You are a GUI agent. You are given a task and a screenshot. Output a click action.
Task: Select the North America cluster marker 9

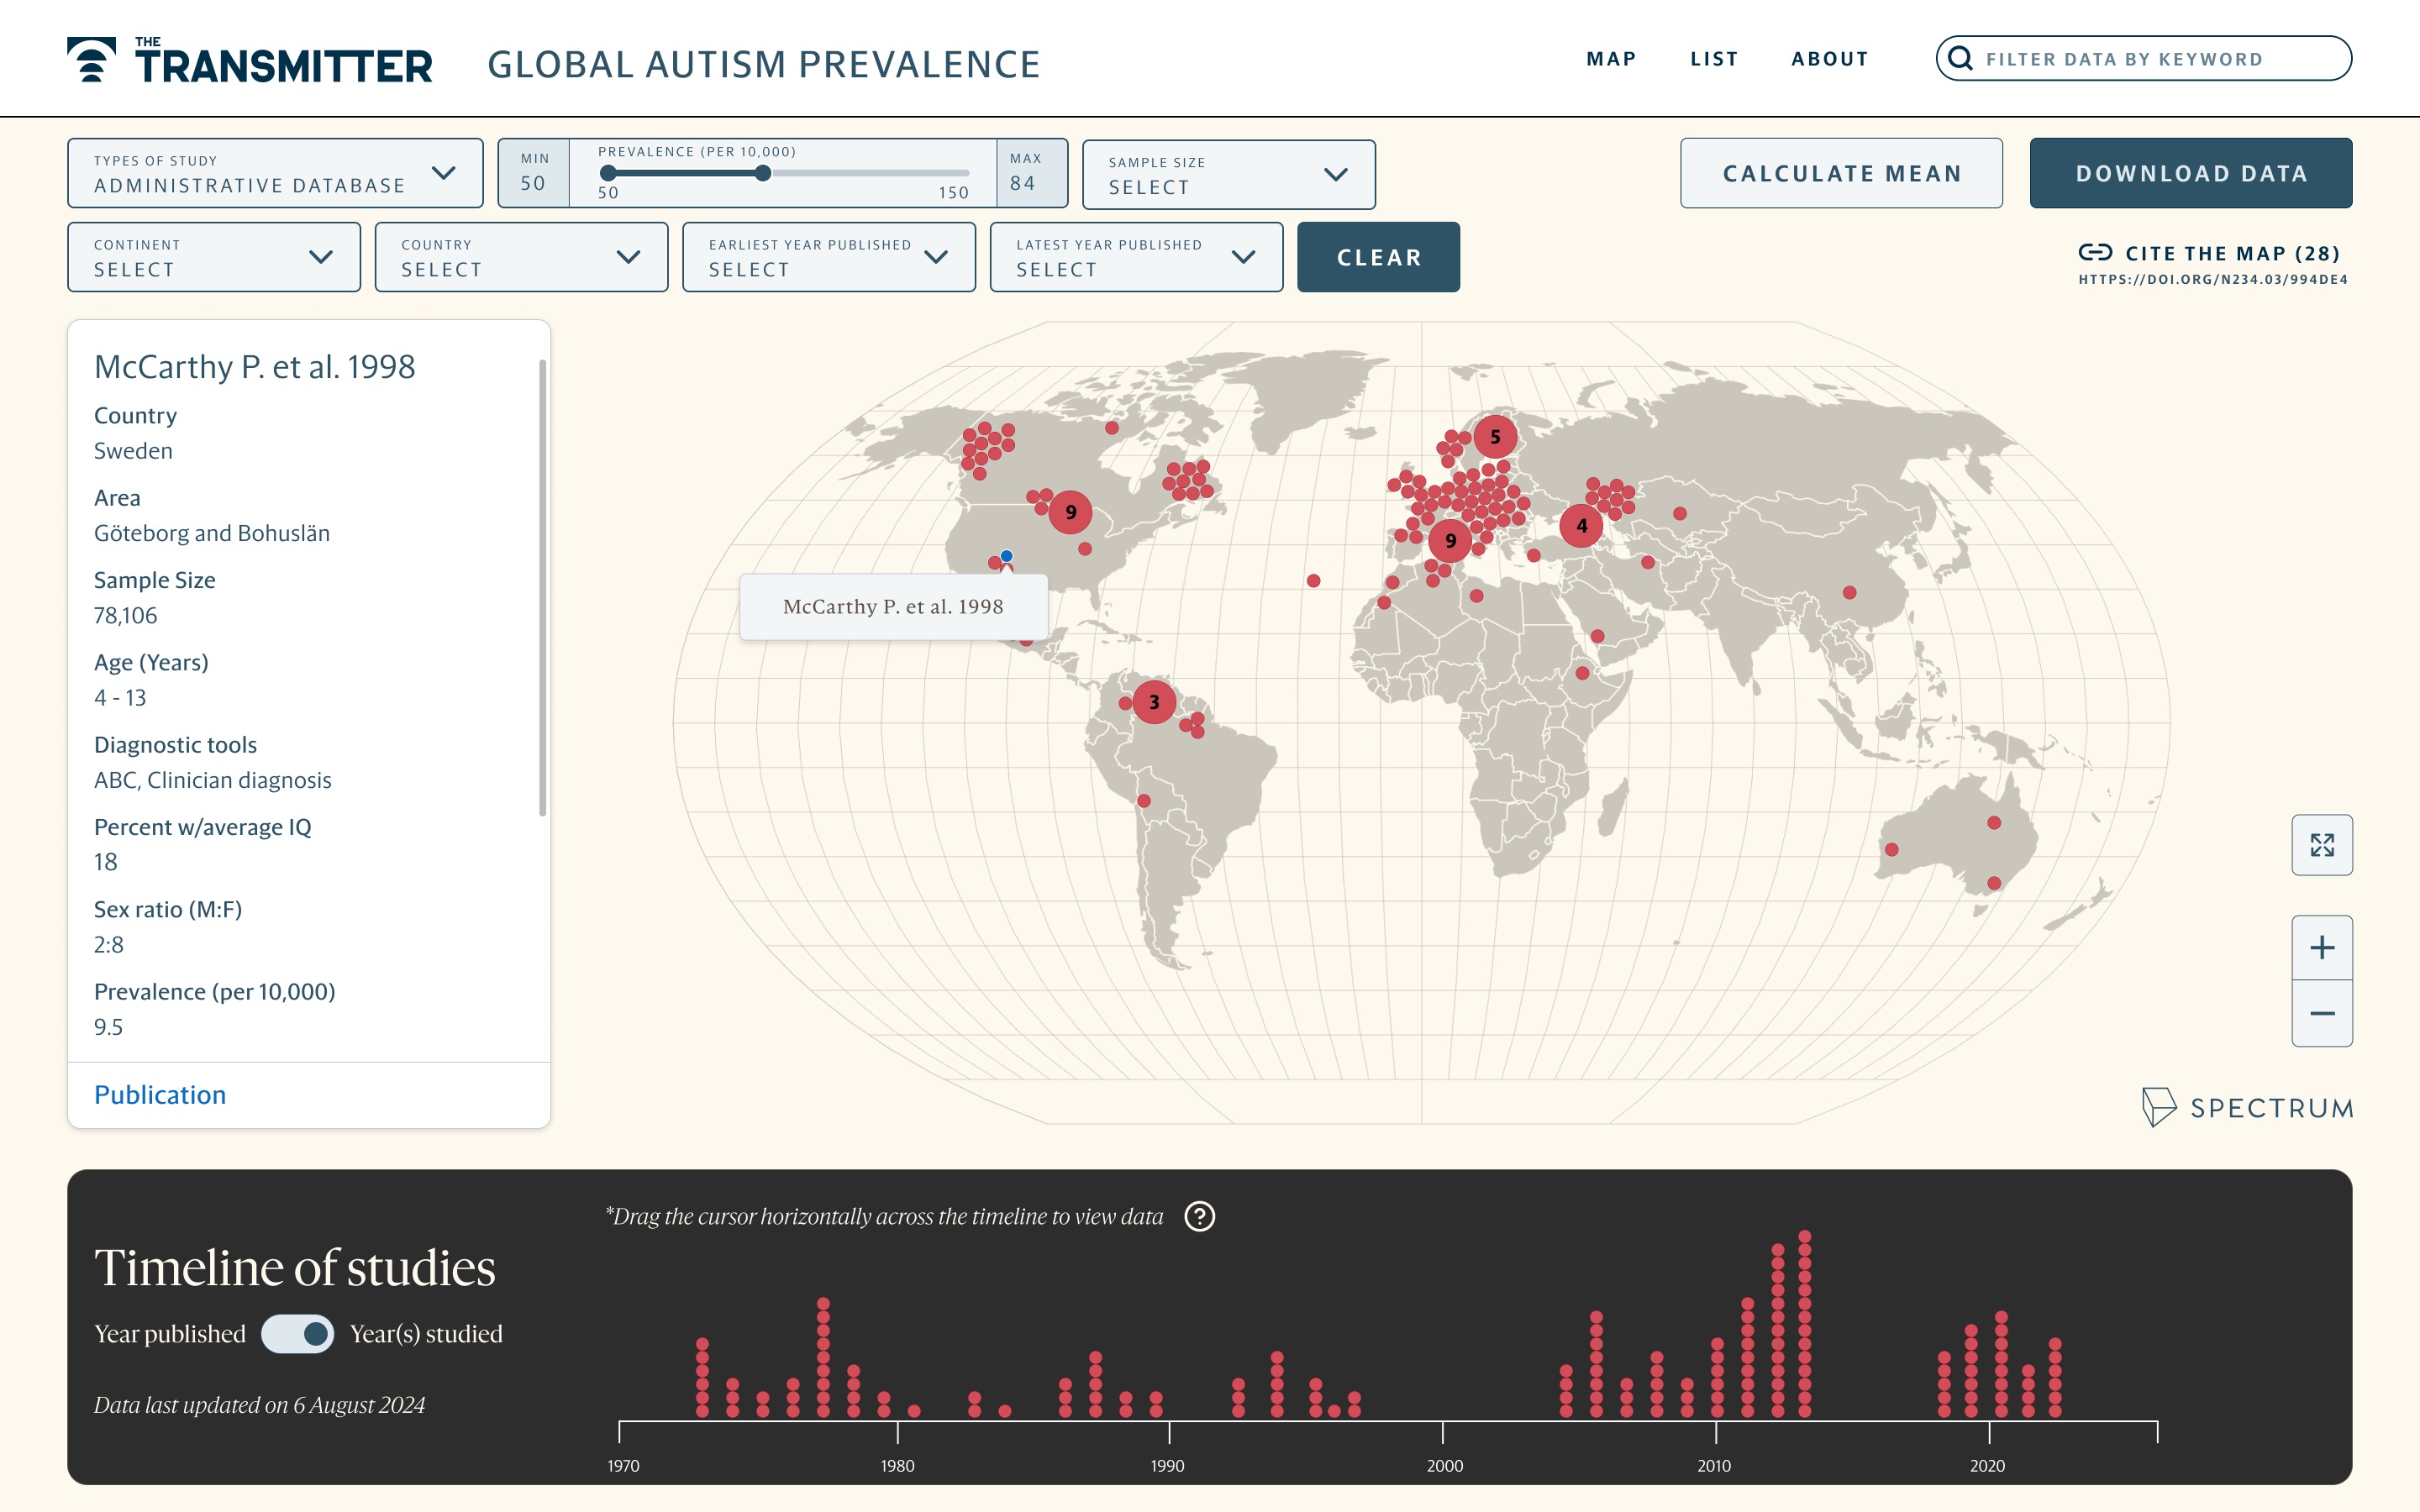tap(1070, 512)
